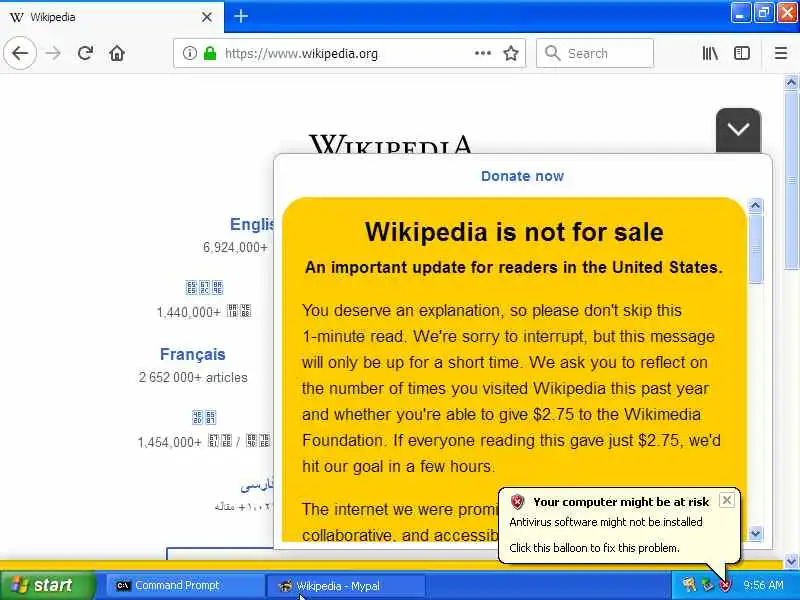The image size is (800, 600).
Task: Open the Persian language Wikipedia link
Action: pos(257,484)
